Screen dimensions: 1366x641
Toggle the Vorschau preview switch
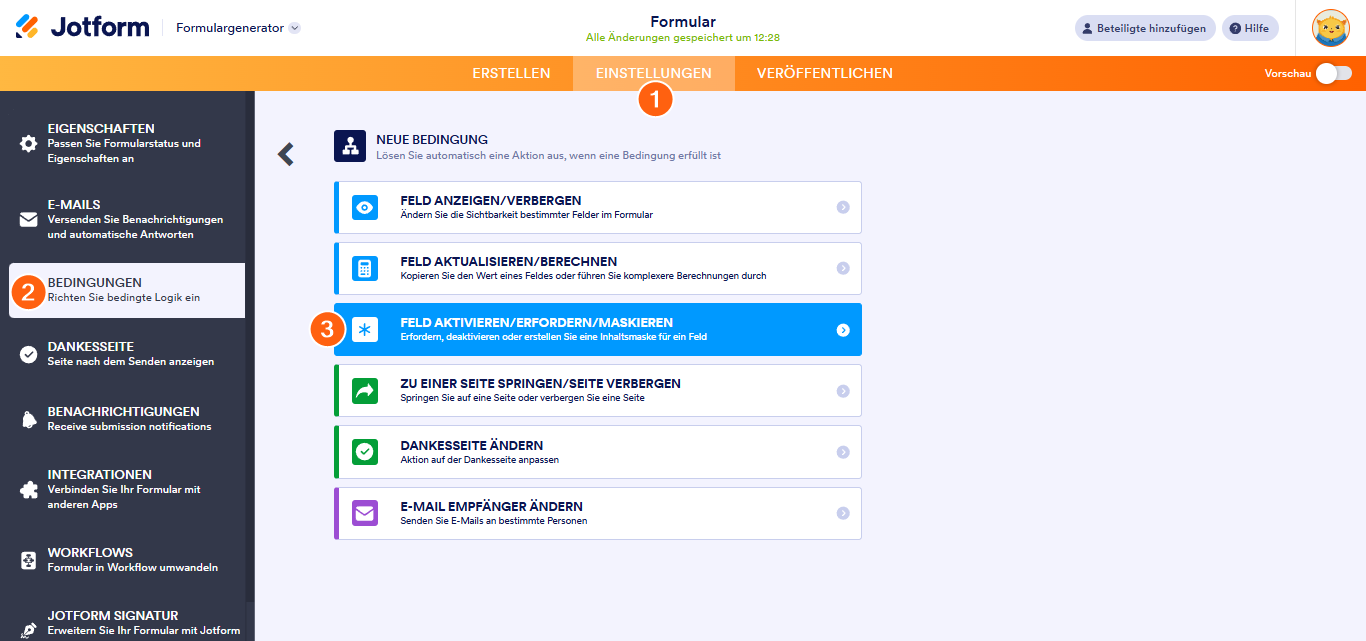click(1333, 73)
